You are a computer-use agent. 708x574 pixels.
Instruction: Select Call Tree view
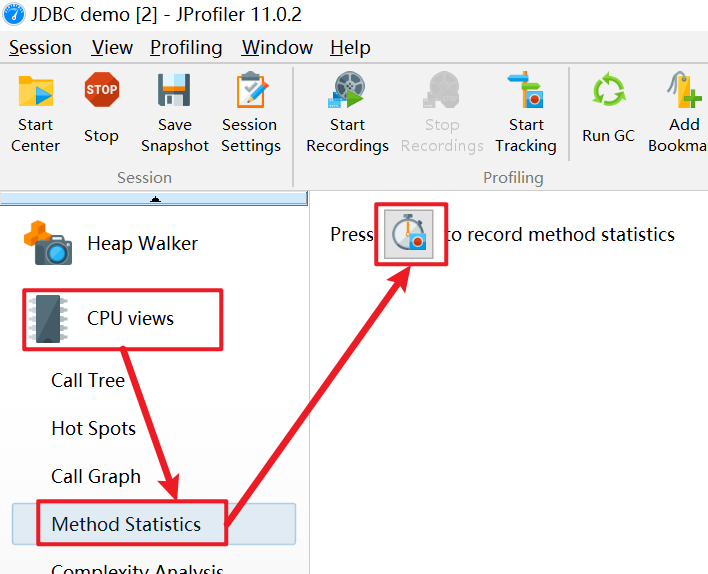(88, 380)
